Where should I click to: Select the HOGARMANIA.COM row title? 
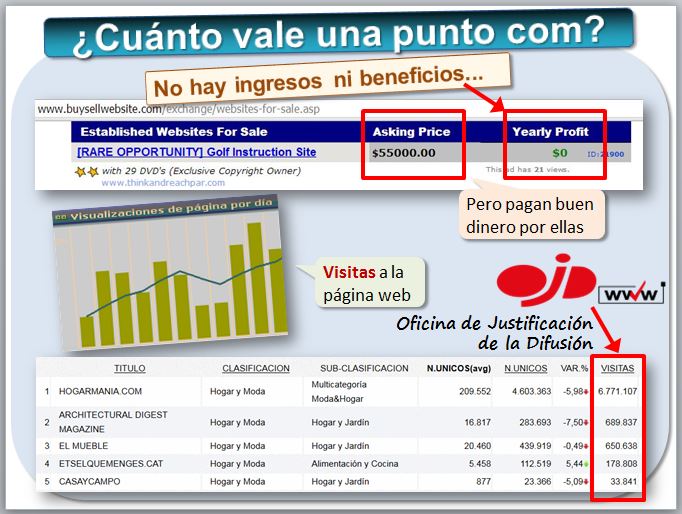pyautogui.click(x=100, y=391)
